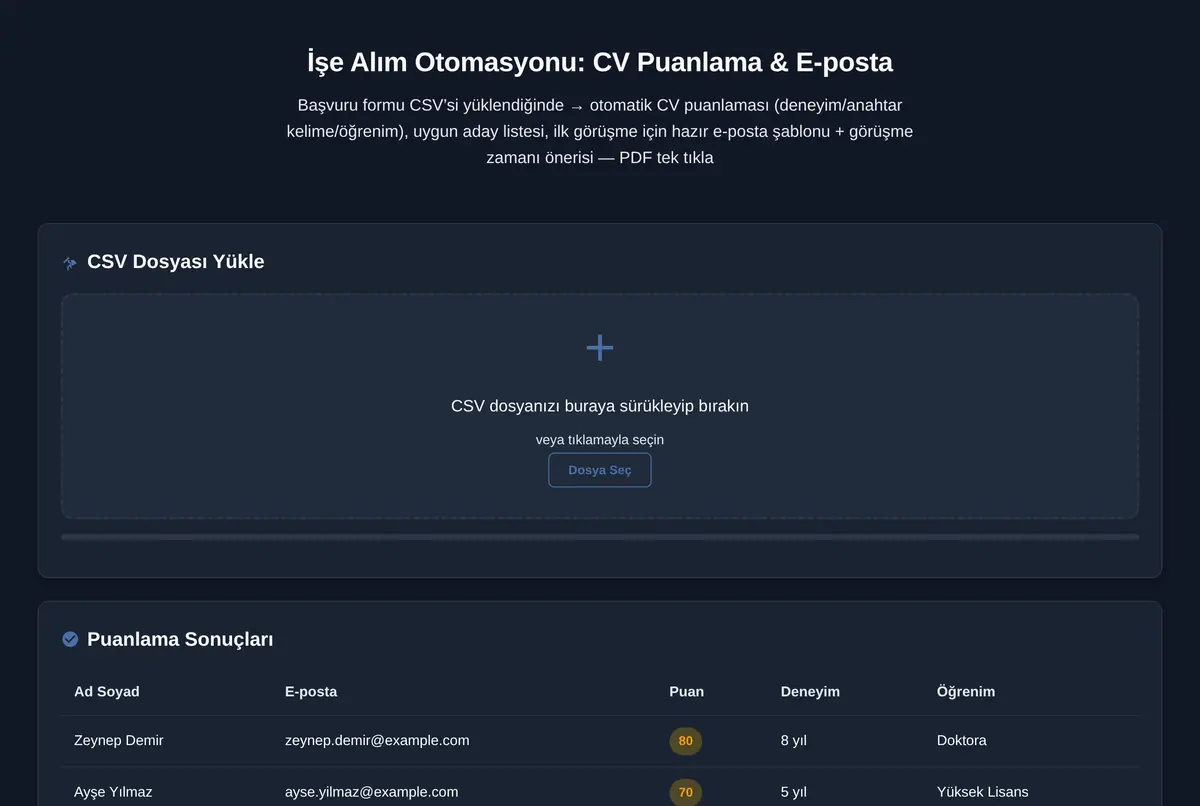Click ayse.yilmaz@example.com email cell
1200x806 pixels.
click(x=372, y=792)
